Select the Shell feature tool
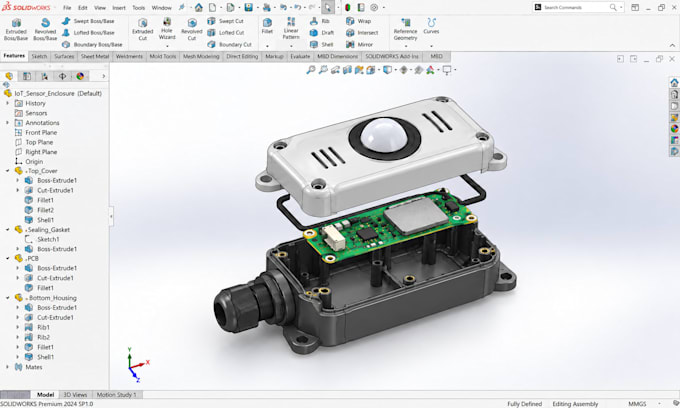This screenshot has width=680, height=408. 321,44
